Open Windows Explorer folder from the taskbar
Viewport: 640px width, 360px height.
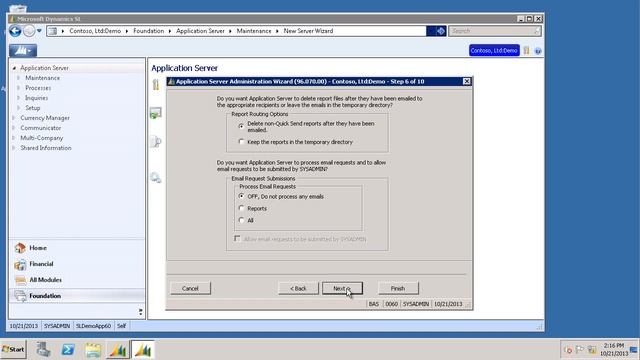(93, 350)
